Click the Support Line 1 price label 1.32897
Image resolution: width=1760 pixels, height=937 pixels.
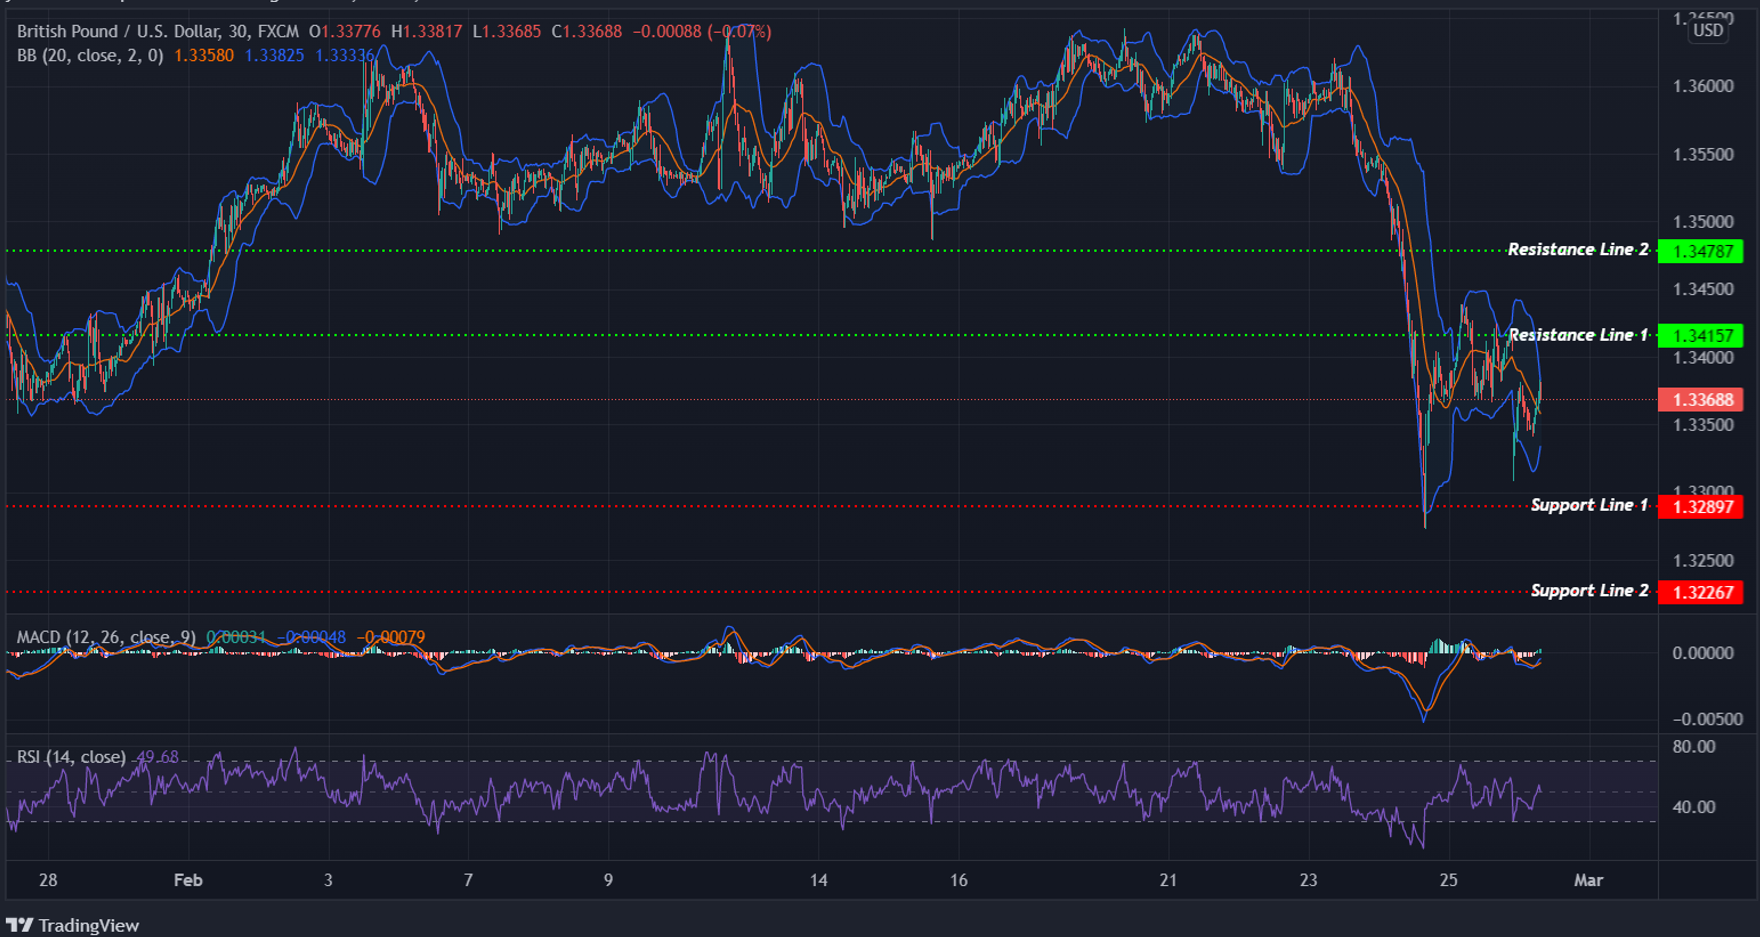1702,507
